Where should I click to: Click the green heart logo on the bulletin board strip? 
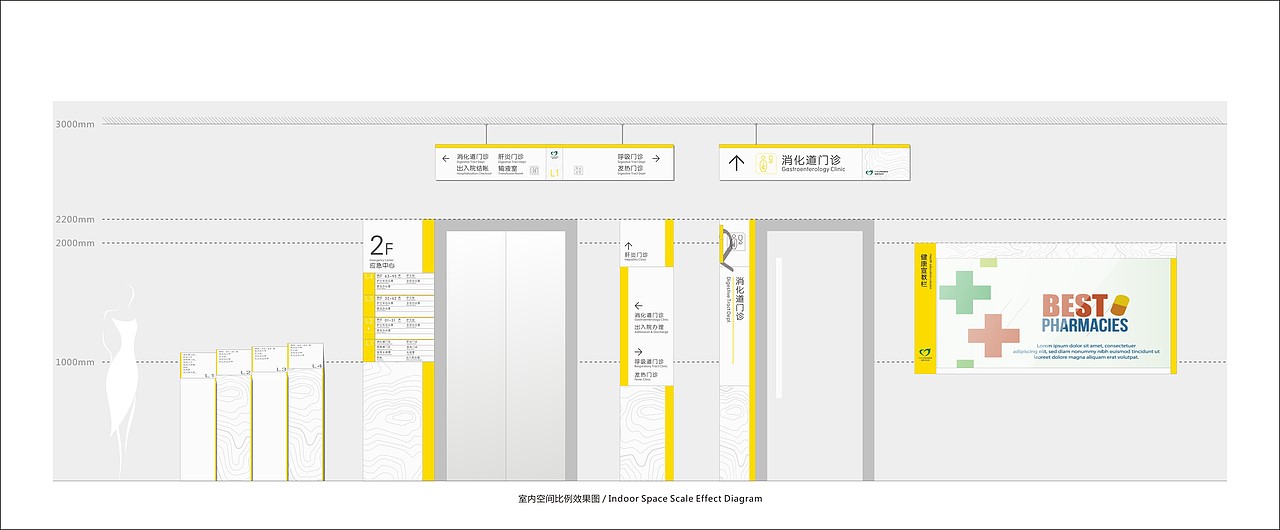[925, 353]
